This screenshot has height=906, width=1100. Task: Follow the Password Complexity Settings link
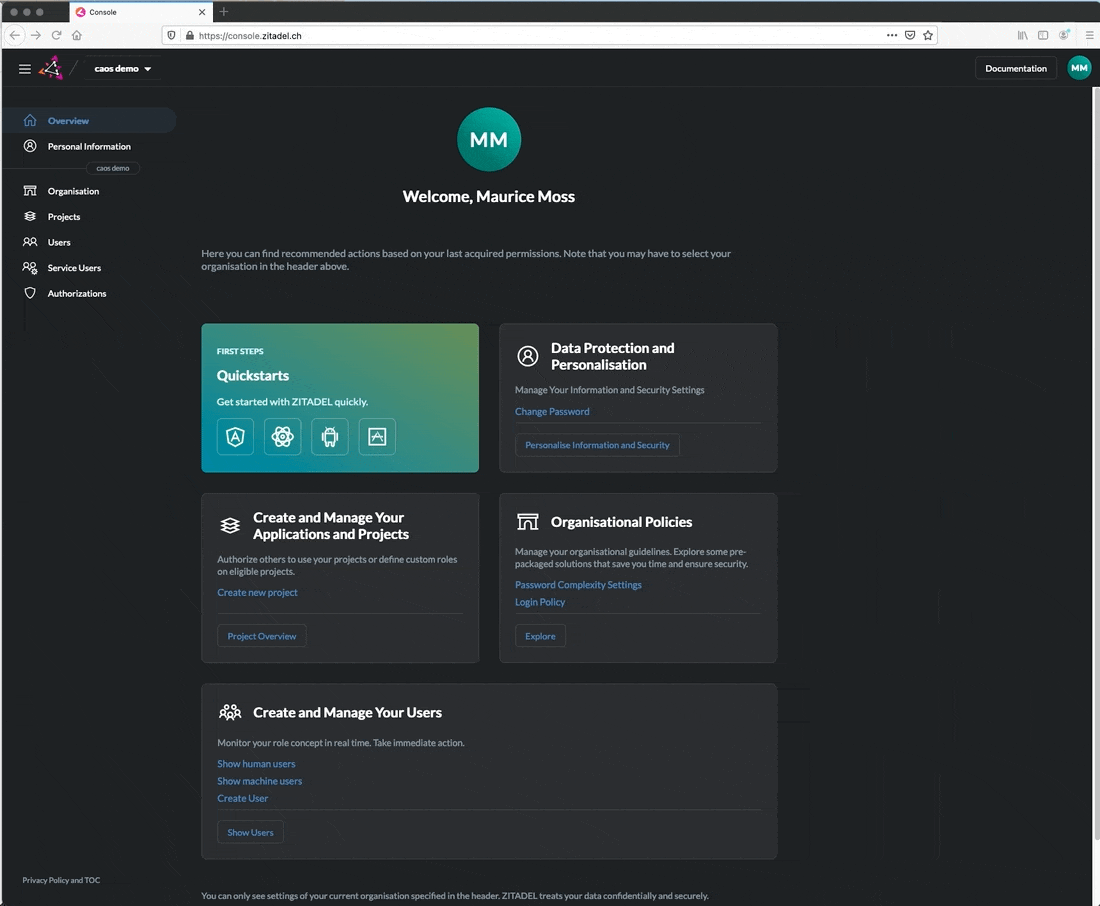[x=578, y=585]
